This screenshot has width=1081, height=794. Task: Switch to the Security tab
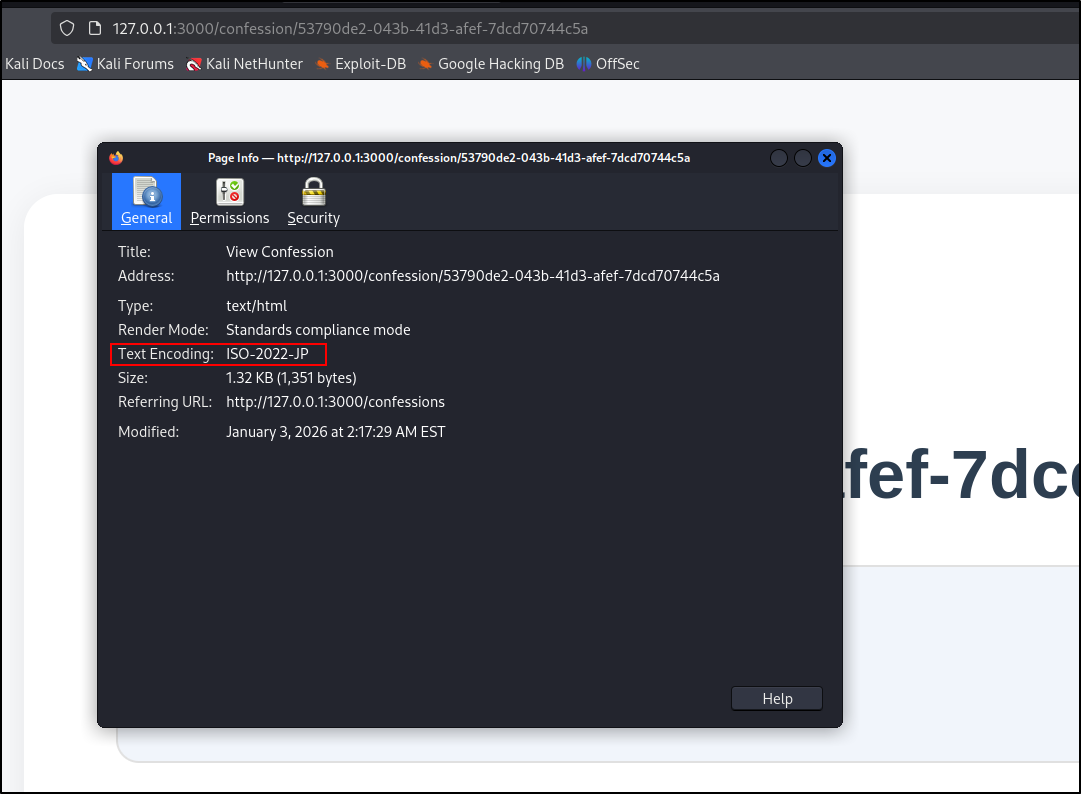tap(313, 201)
